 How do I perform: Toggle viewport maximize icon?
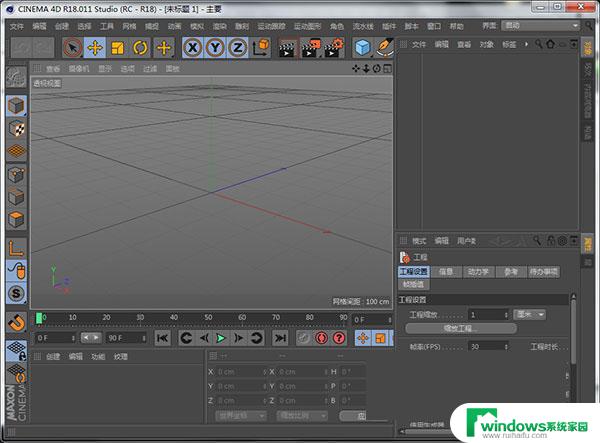pyautogui.click(x=388, y=68)
